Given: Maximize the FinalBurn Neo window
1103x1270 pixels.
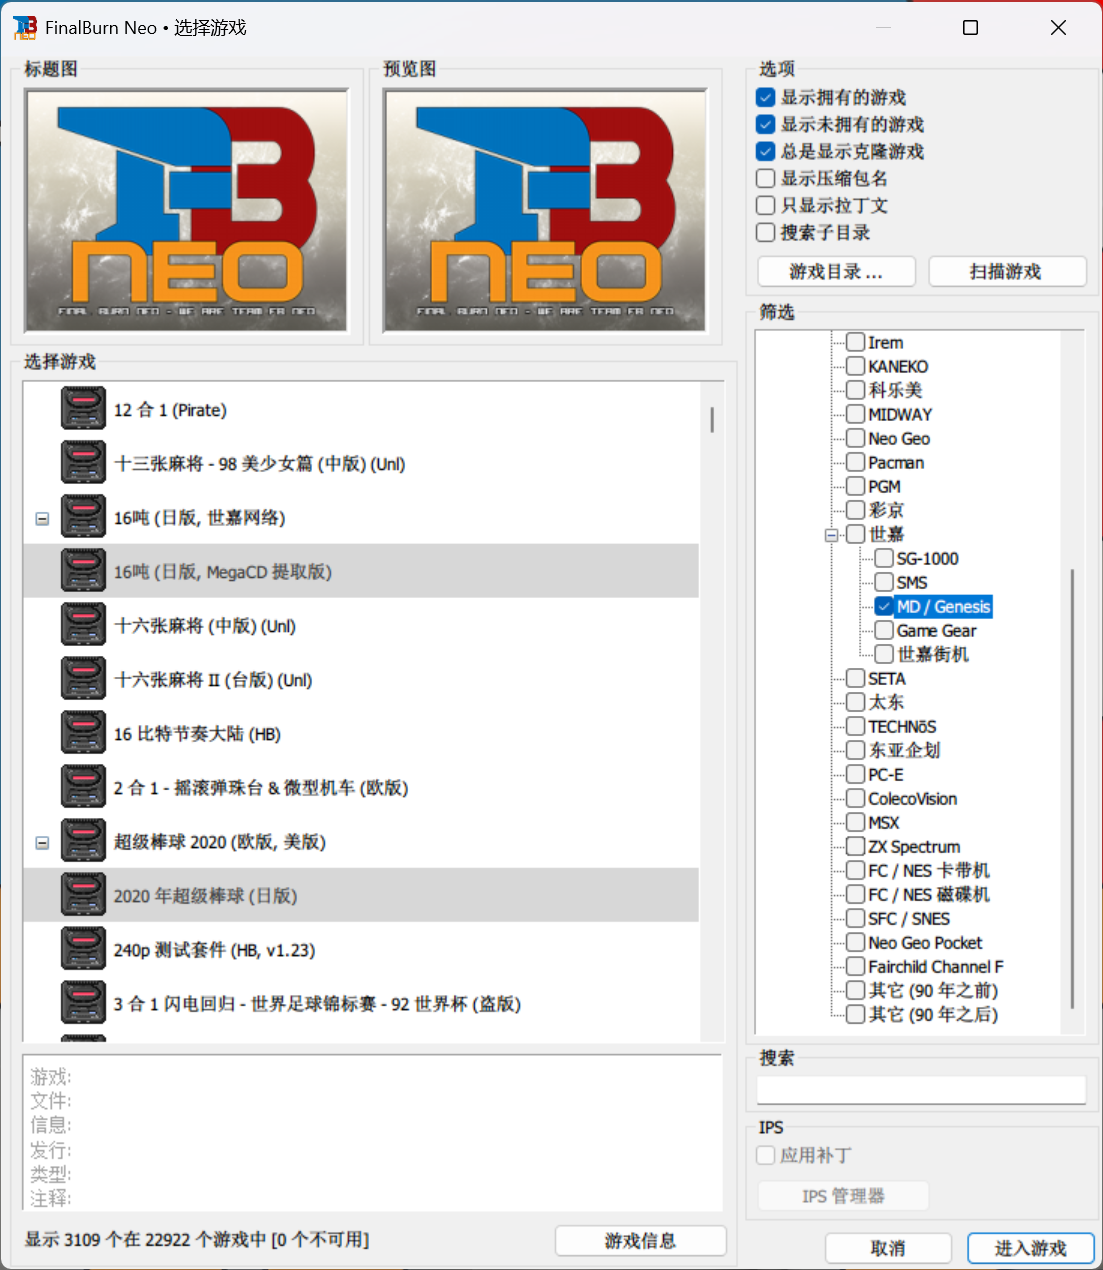Looking at the screenshot, I should coord(970,28).
